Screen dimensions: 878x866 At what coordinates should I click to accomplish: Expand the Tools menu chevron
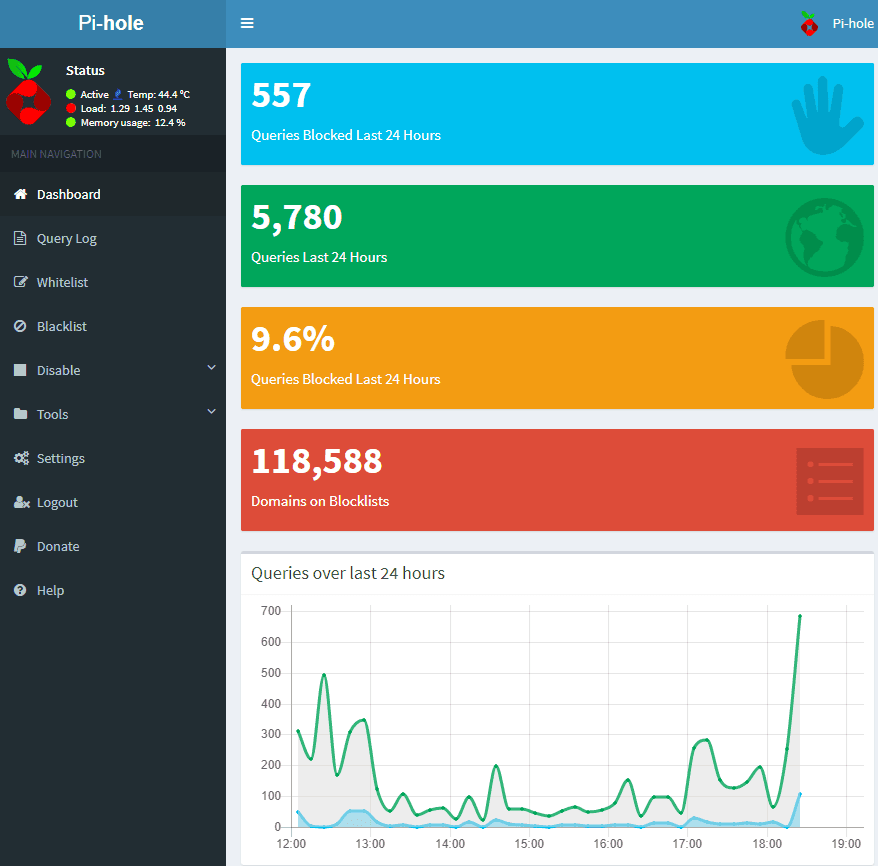(x=212, y=411)
